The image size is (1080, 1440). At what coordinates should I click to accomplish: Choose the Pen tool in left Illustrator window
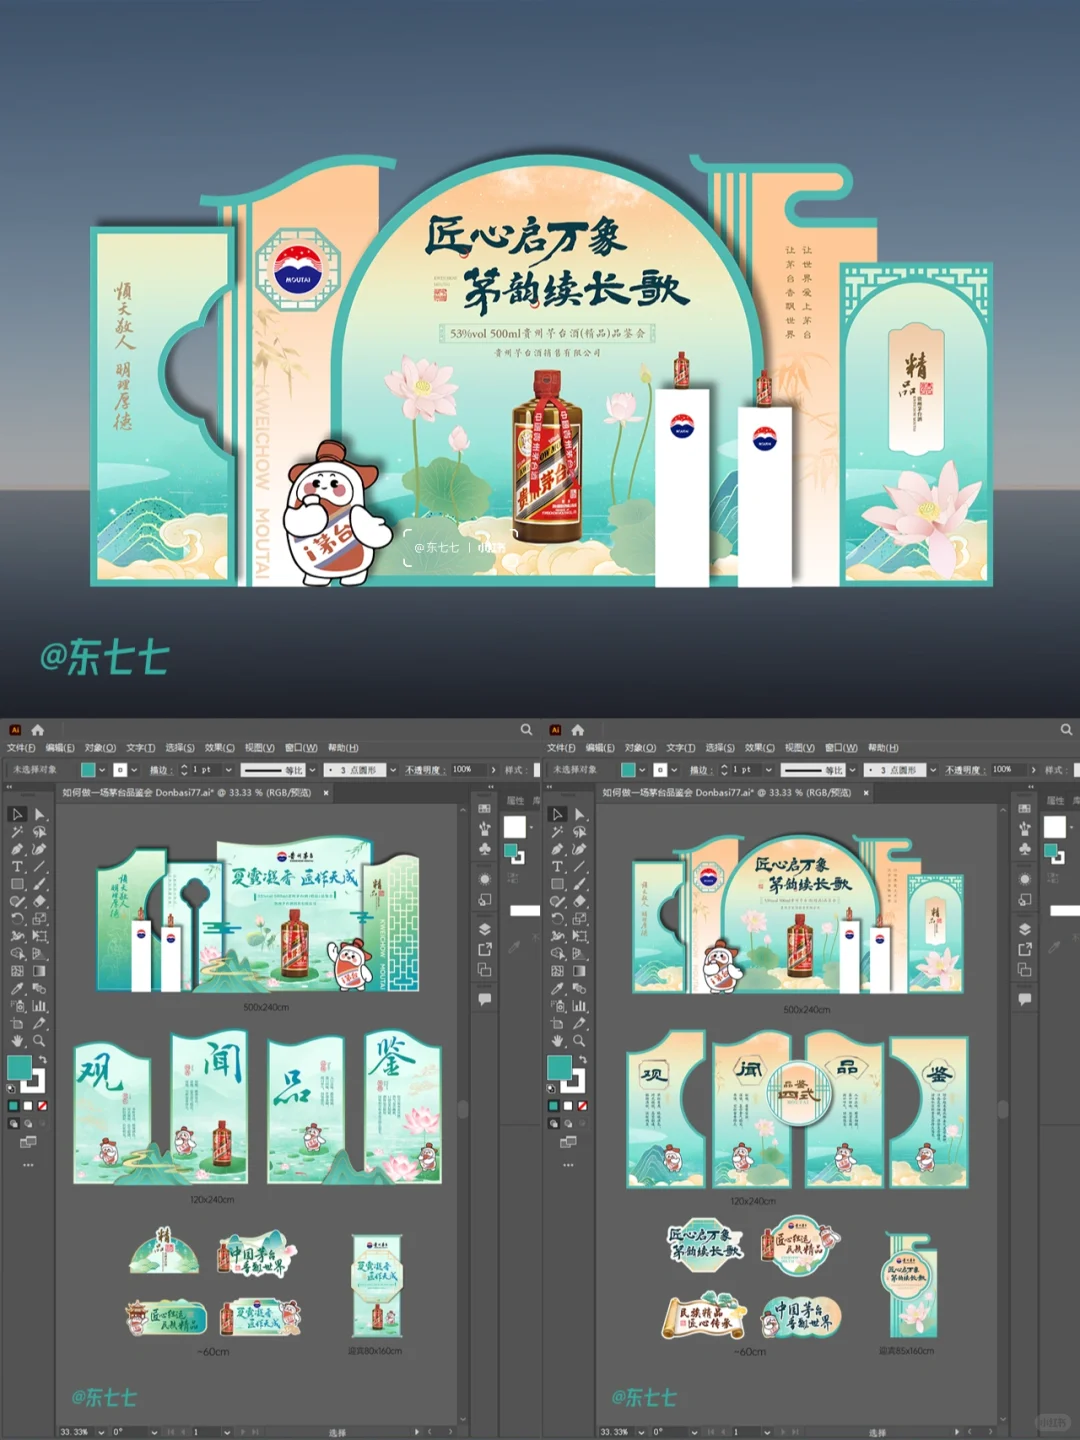17,849
